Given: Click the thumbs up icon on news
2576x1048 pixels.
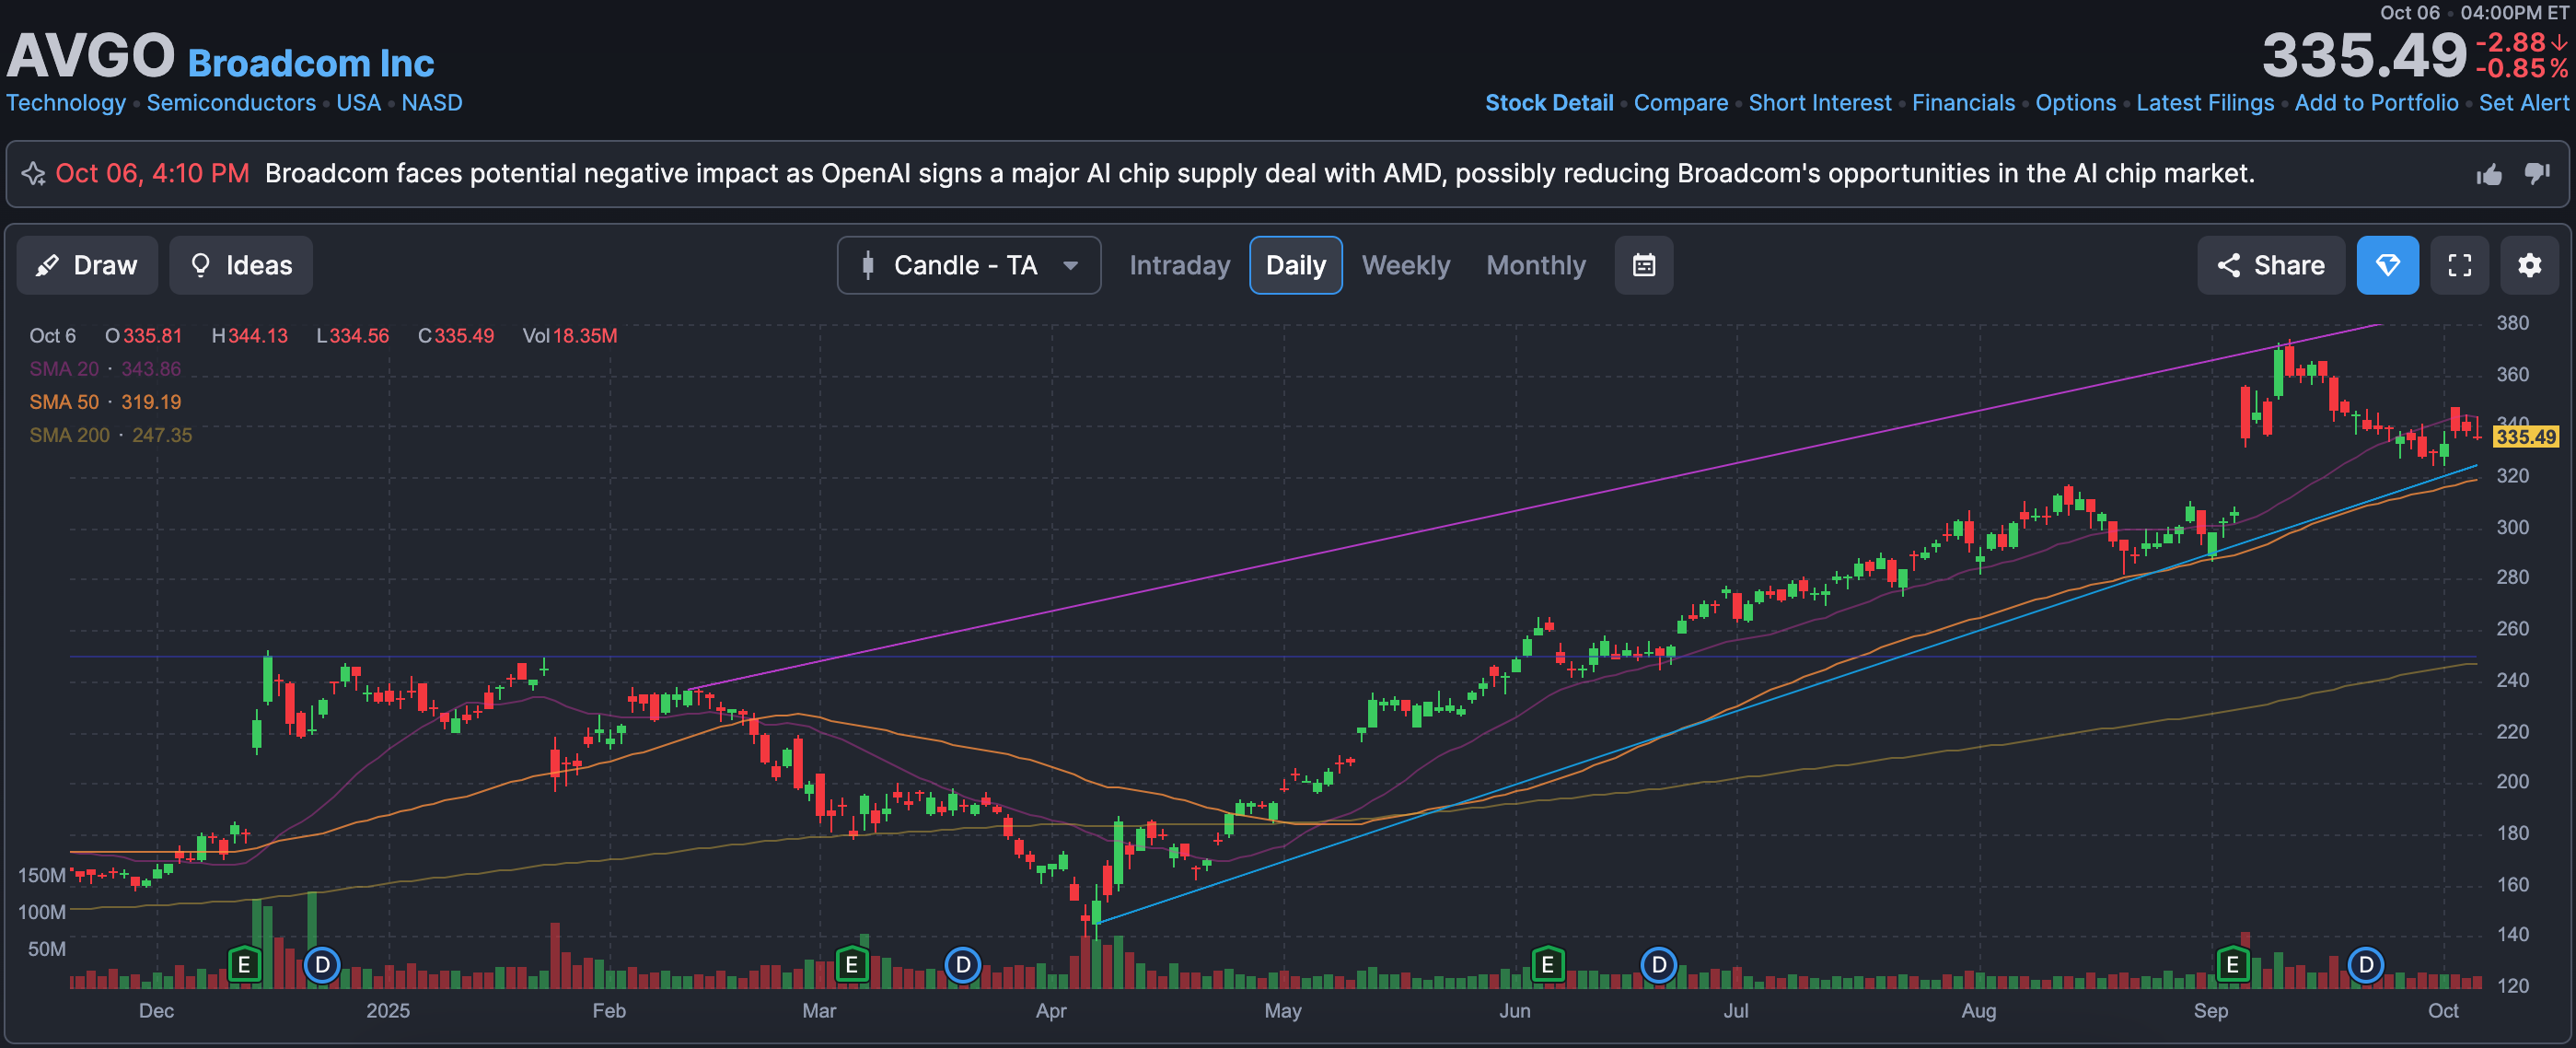Looking at the screenshot, I should point(2489,175).
